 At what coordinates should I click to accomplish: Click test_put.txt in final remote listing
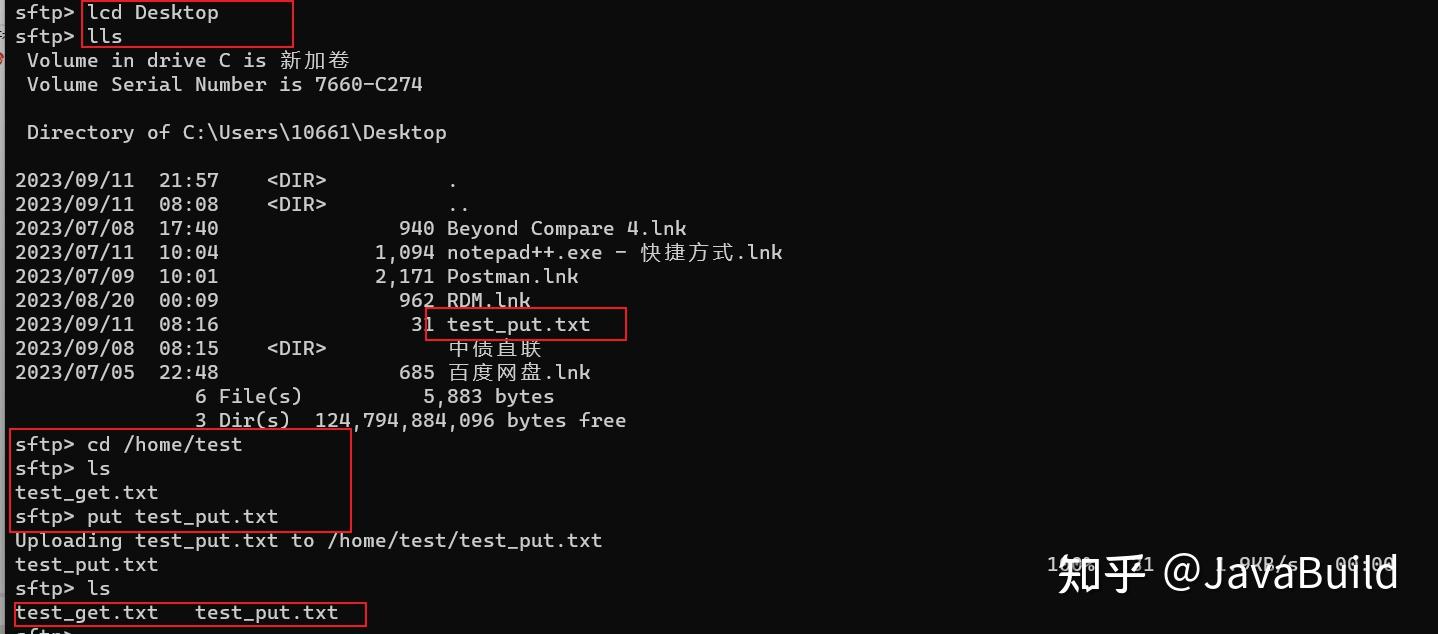tap(267, 613)
